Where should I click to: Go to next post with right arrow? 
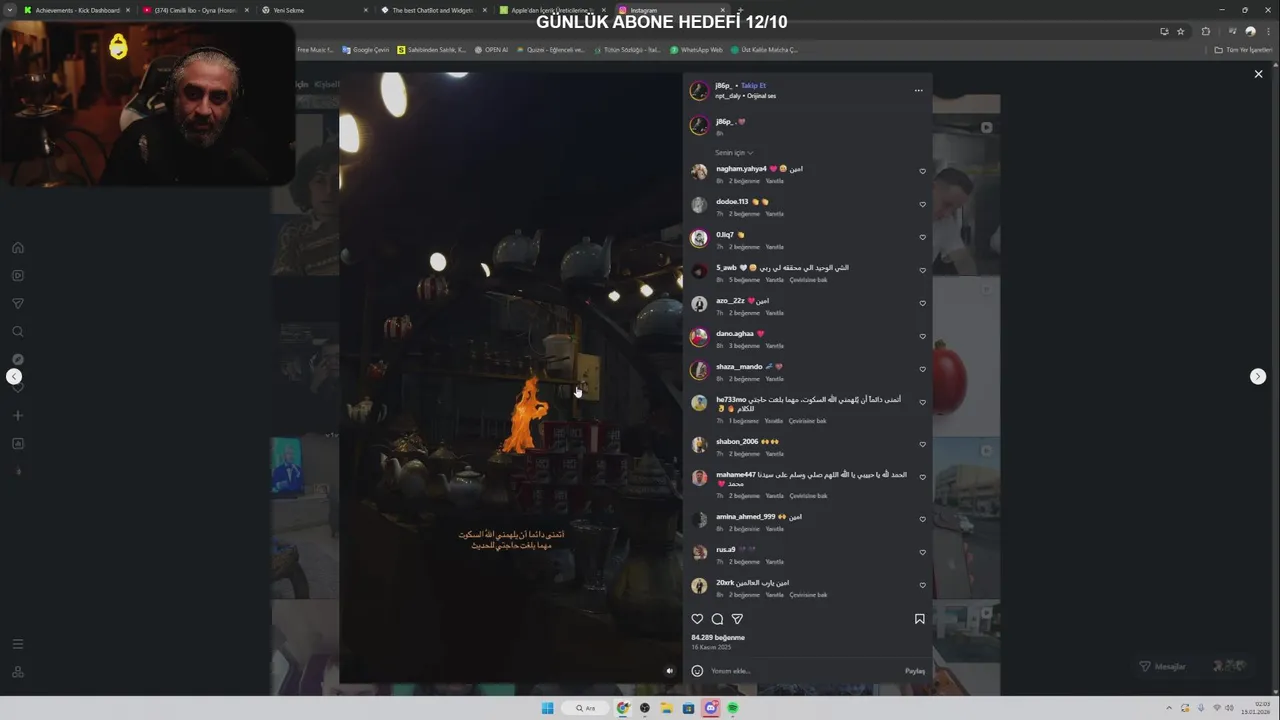[1258, 376]
